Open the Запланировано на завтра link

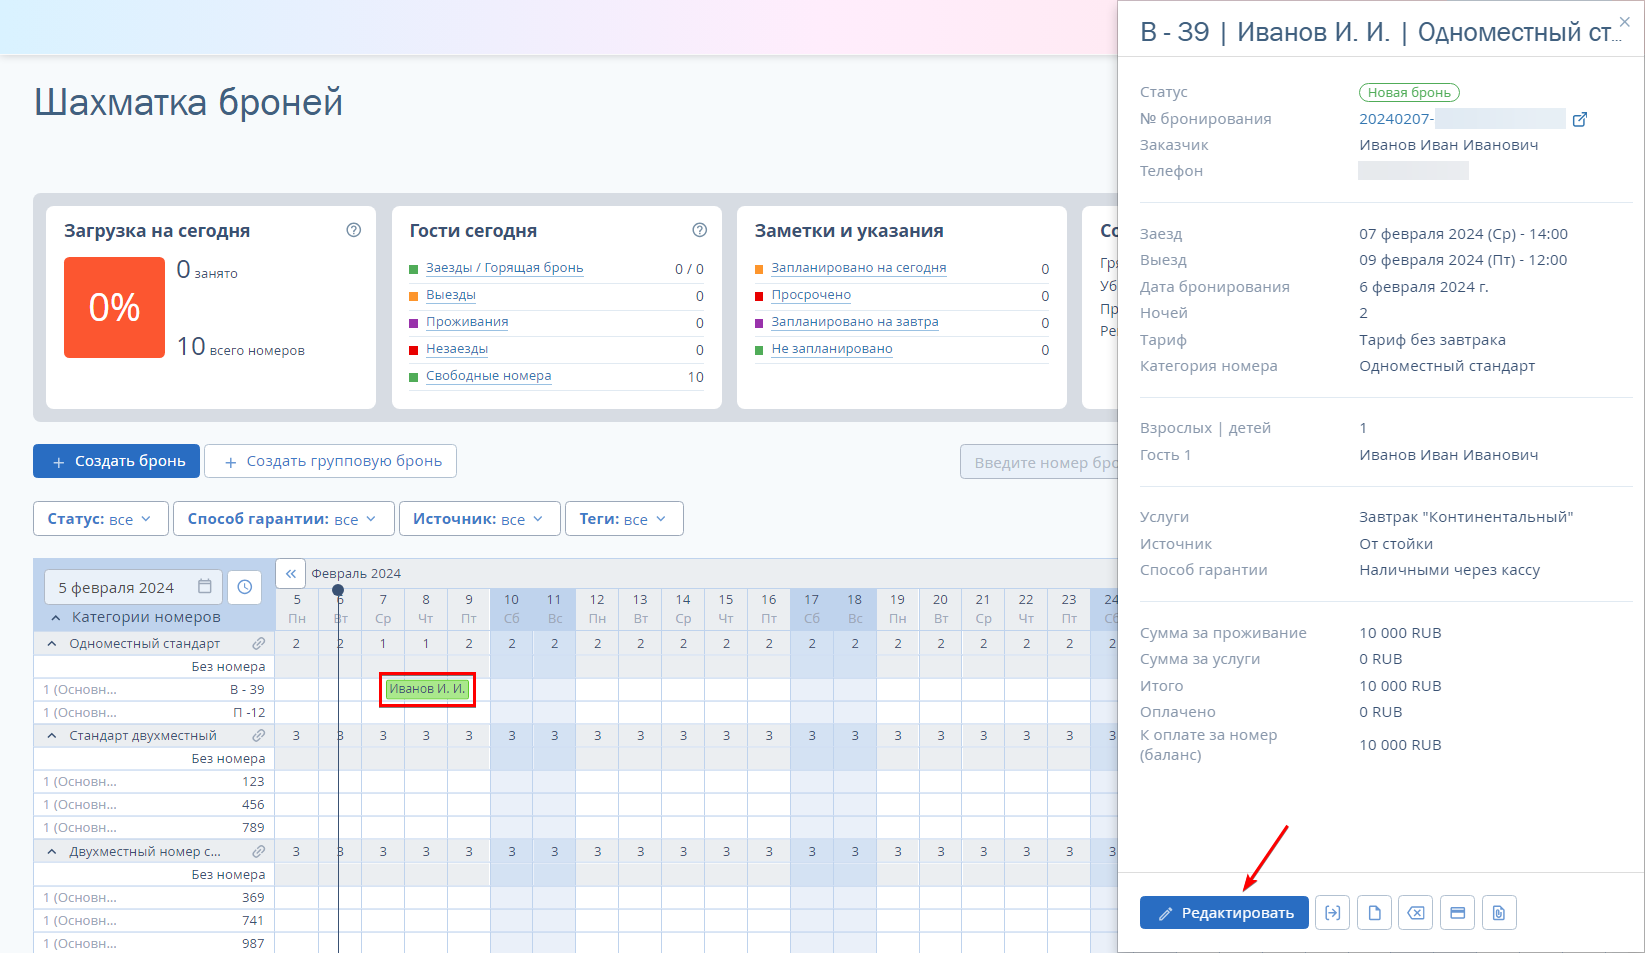point(855,322)
